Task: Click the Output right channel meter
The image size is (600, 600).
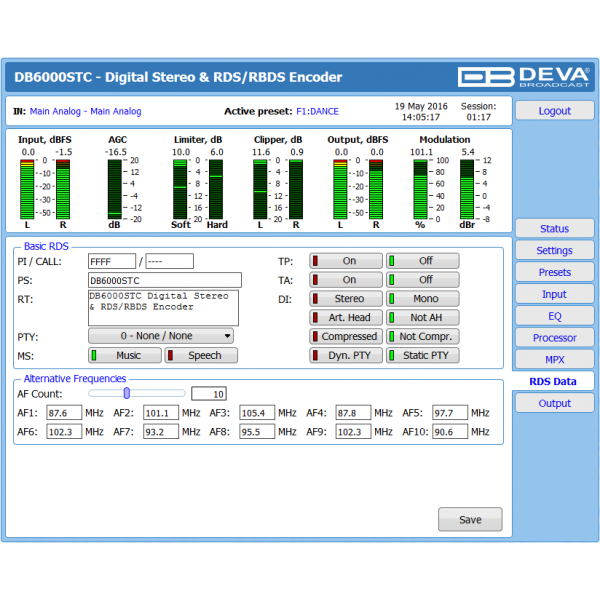Action: [x=376, y=189]
